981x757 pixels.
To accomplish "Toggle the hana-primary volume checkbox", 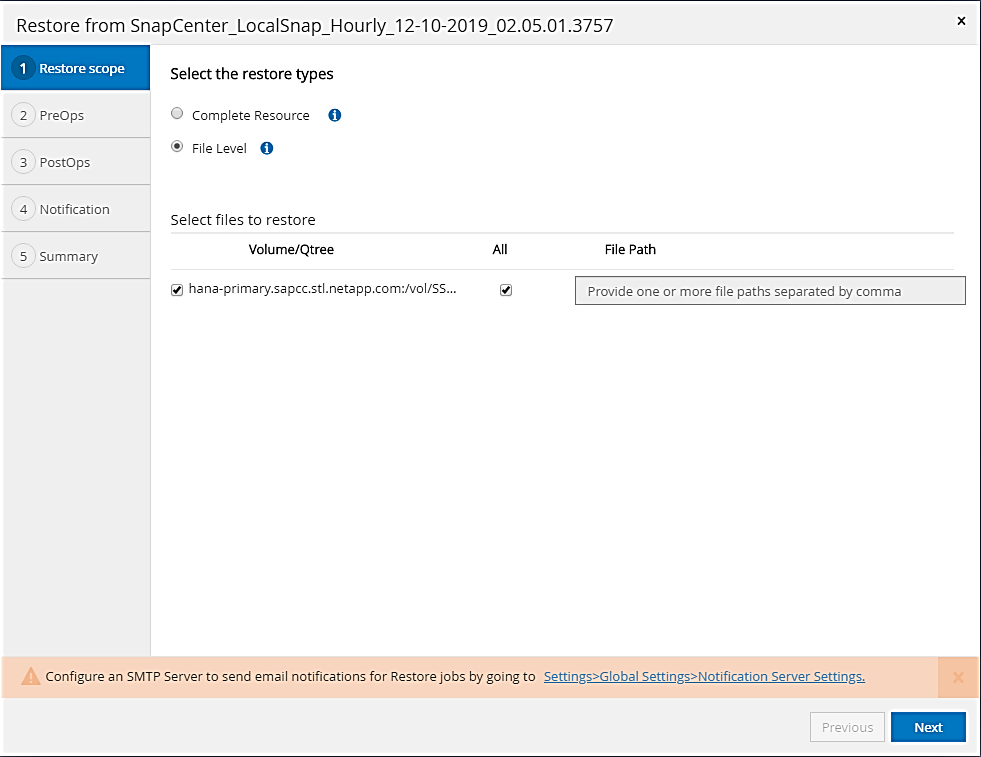I will [177, 290].
